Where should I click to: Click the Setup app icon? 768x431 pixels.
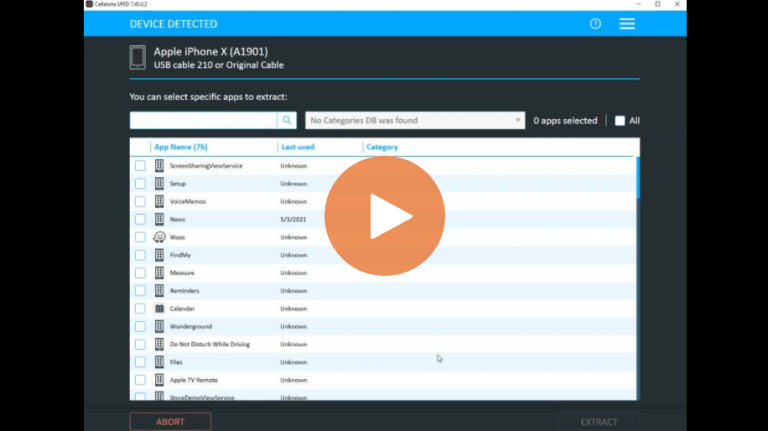point(159,184)
